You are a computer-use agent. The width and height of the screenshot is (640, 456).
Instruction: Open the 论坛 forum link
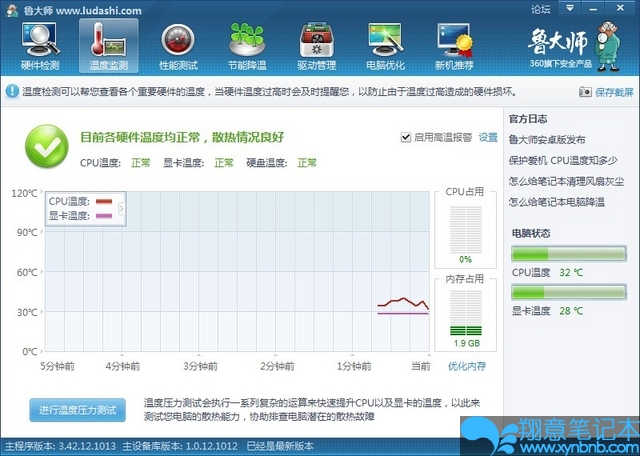[541, 9]
